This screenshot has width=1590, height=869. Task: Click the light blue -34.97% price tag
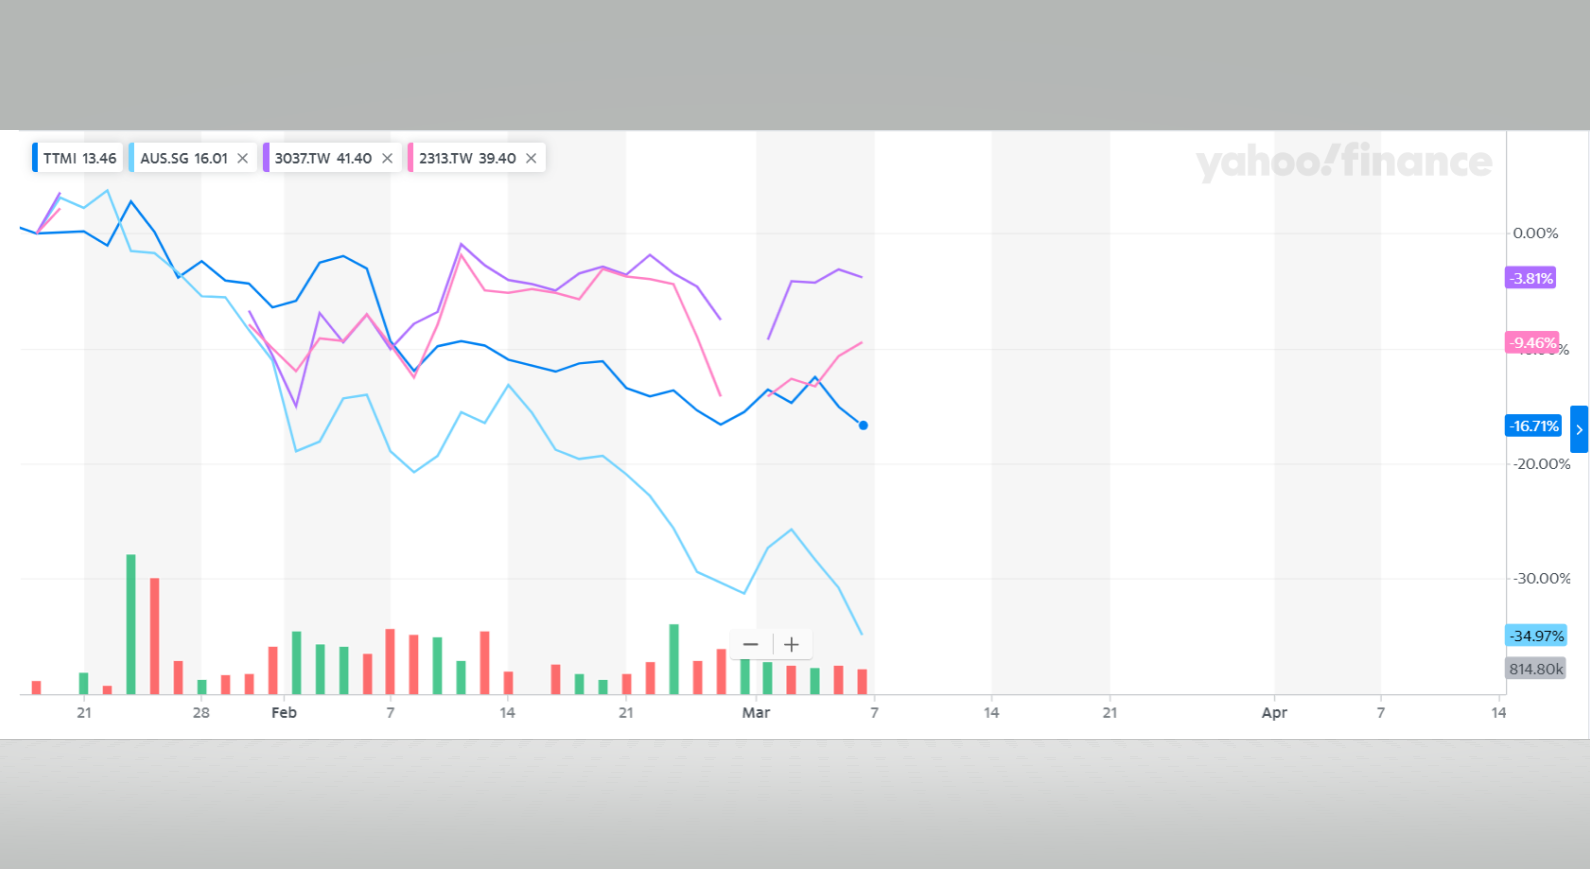tap(1536, 636)
